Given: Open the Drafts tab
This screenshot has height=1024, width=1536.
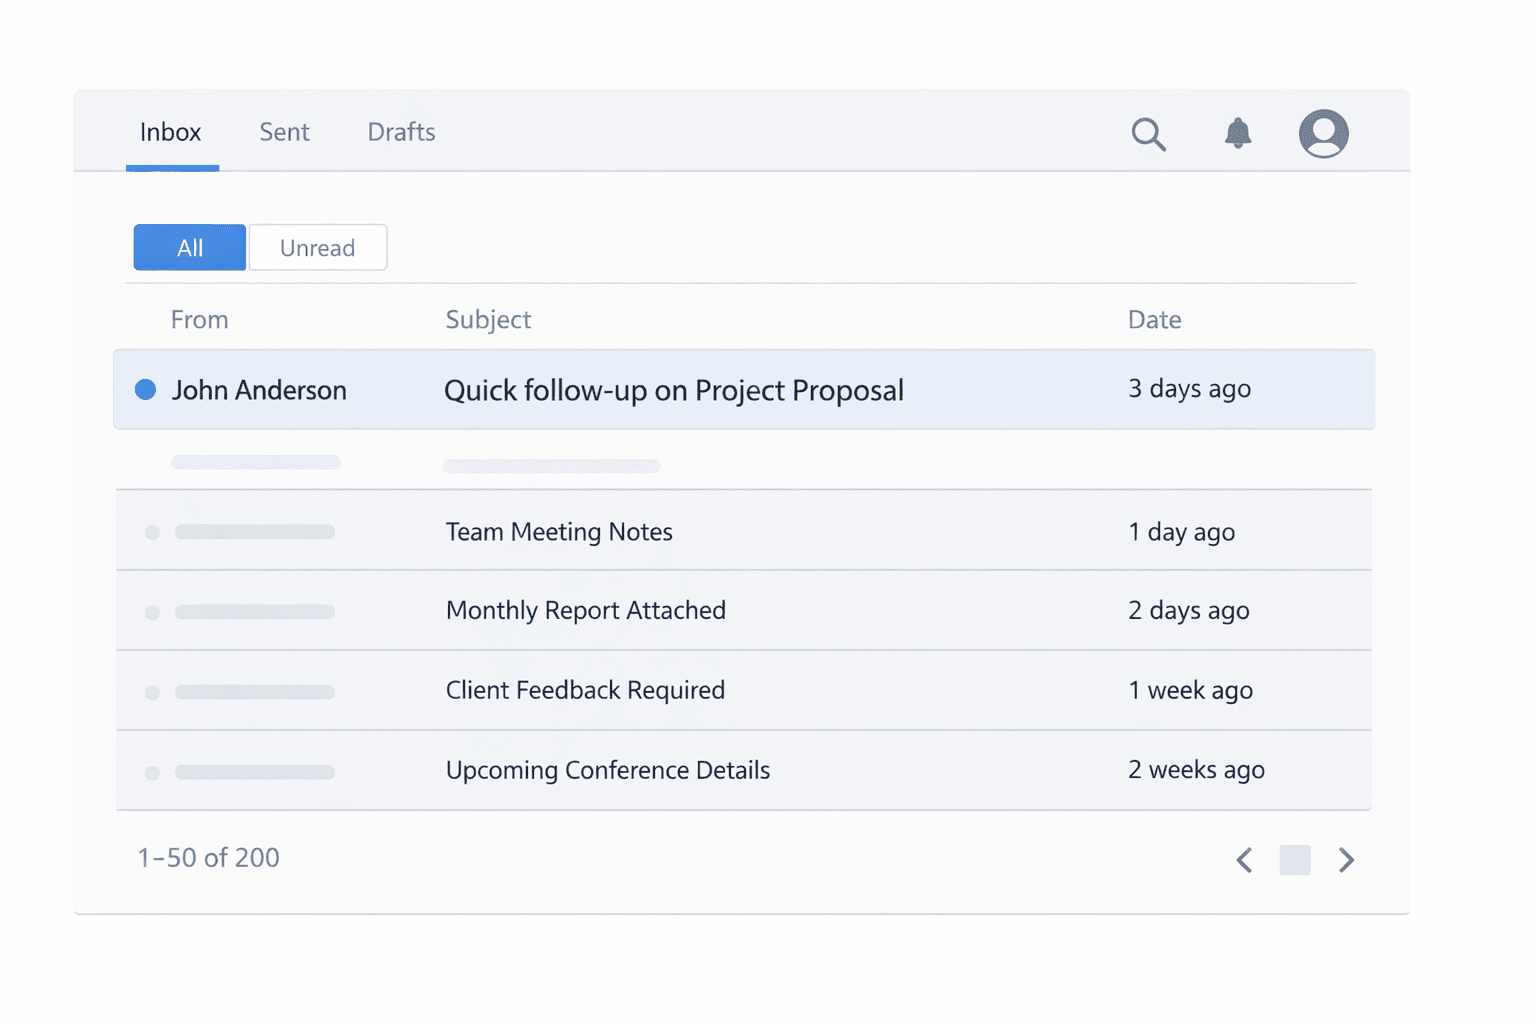Looking at the screenshot, I should point(400,131).
